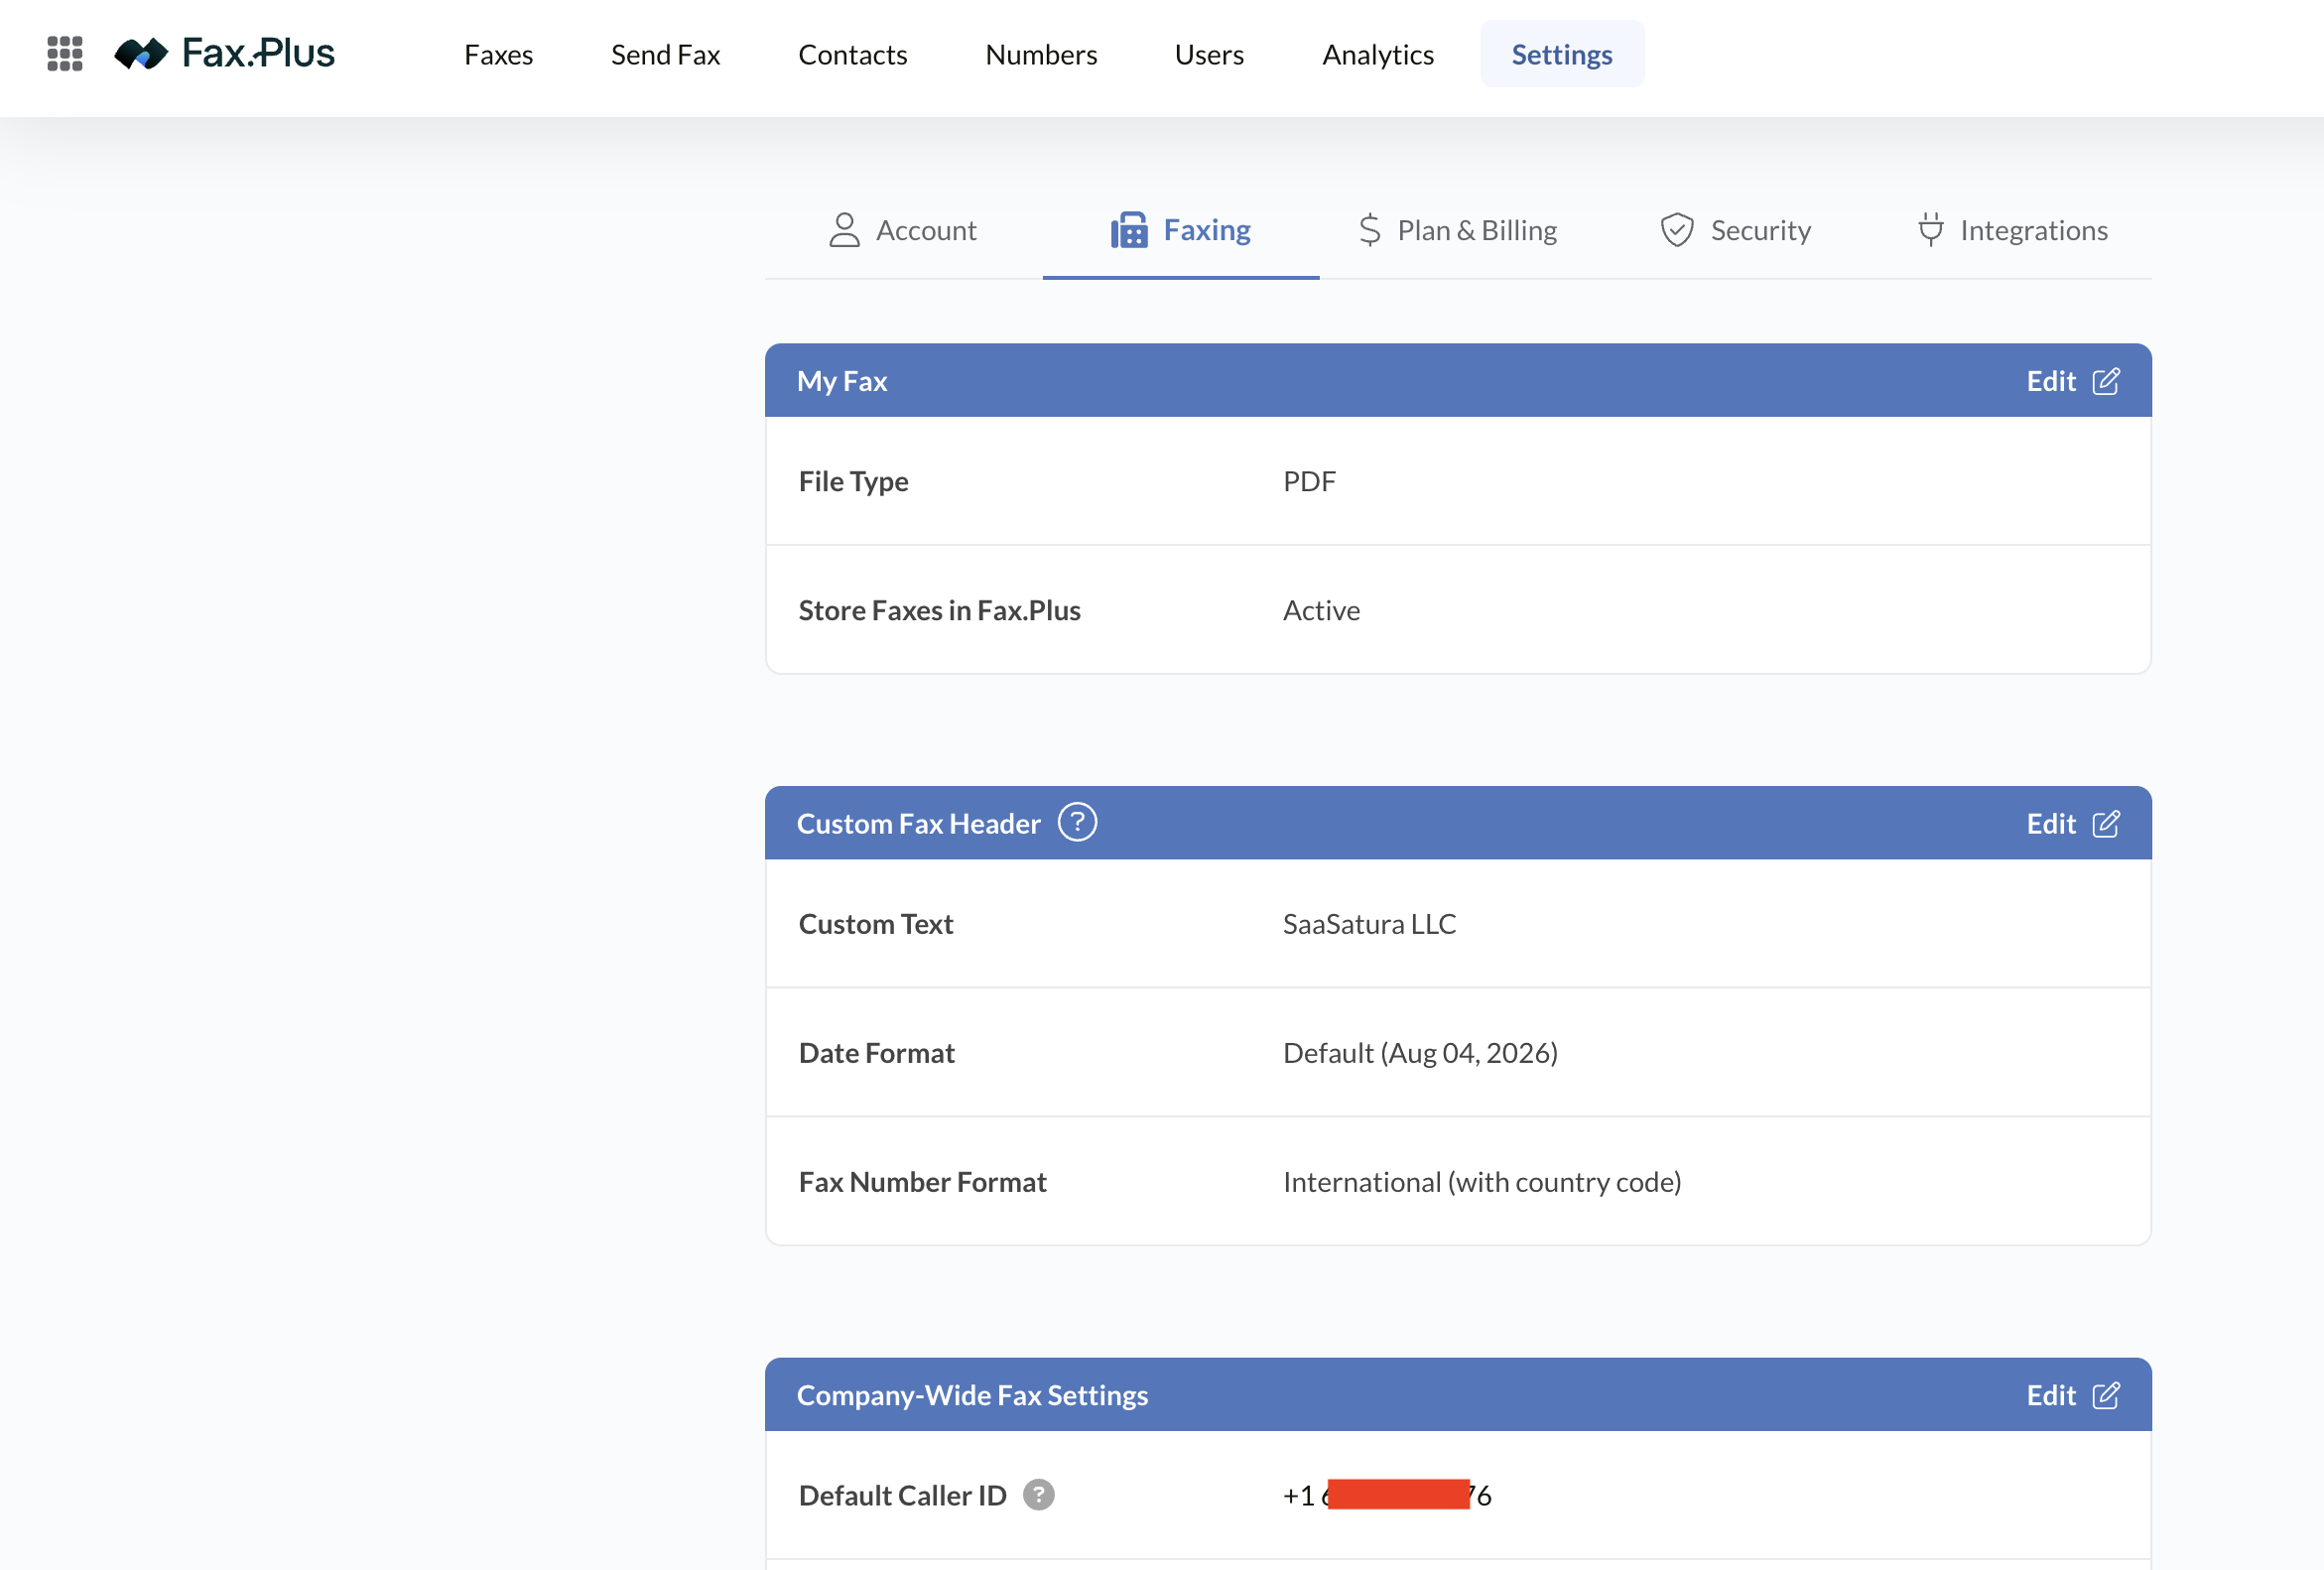
Task: Open the Plan & Billing tab
Action: pos(1458,230)
